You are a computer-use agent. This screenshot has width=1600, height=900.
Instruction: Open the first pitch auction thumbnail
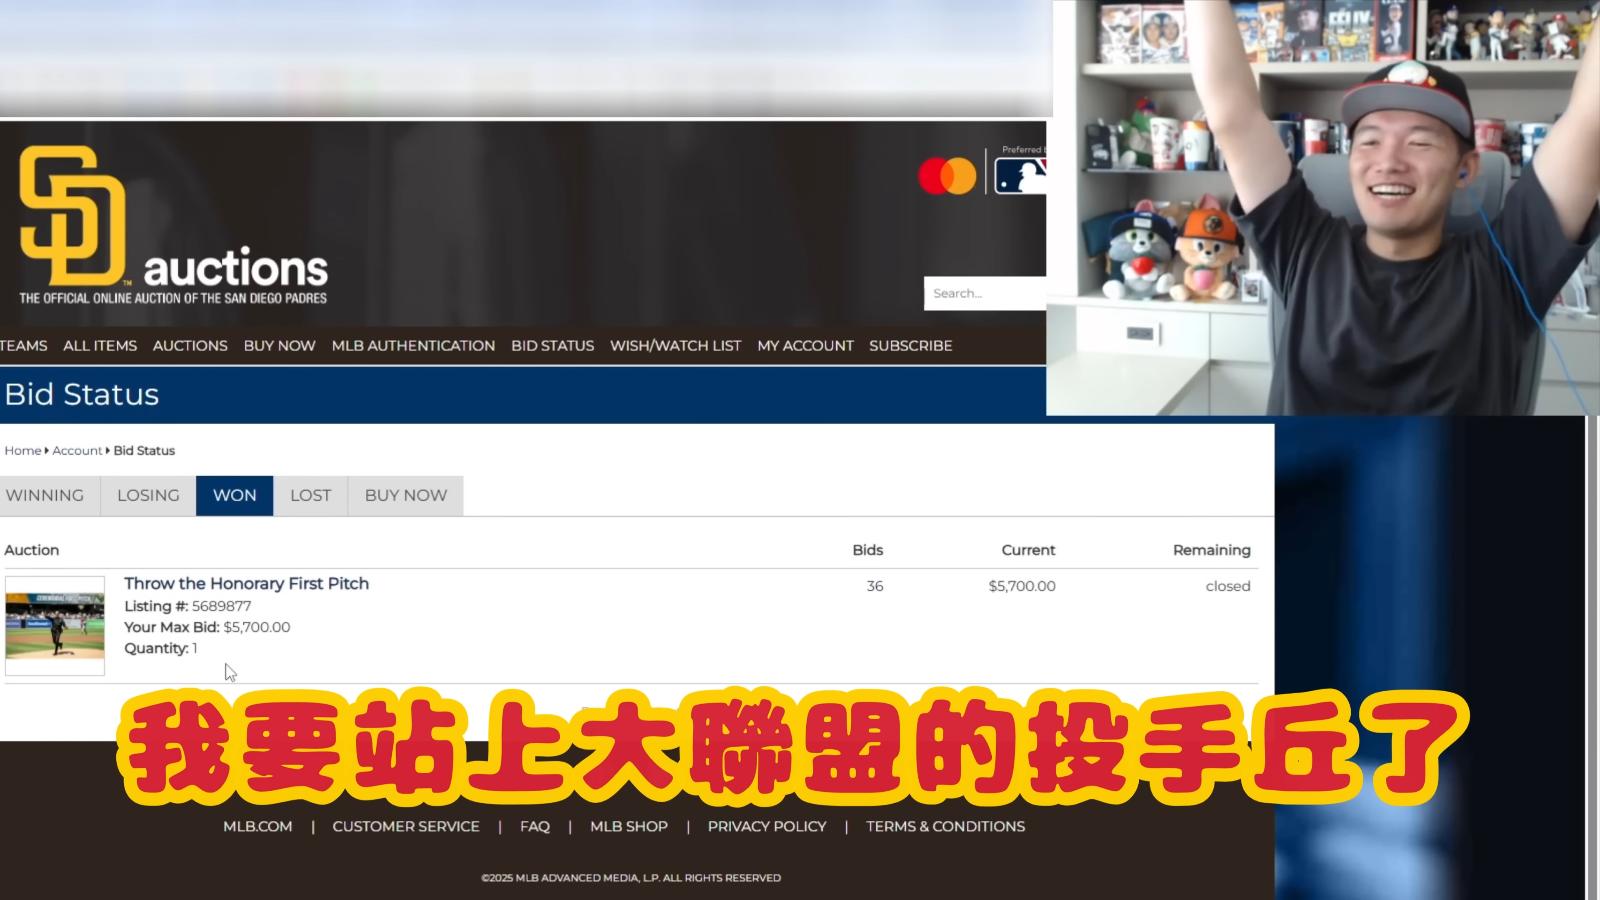click(55, 626)
